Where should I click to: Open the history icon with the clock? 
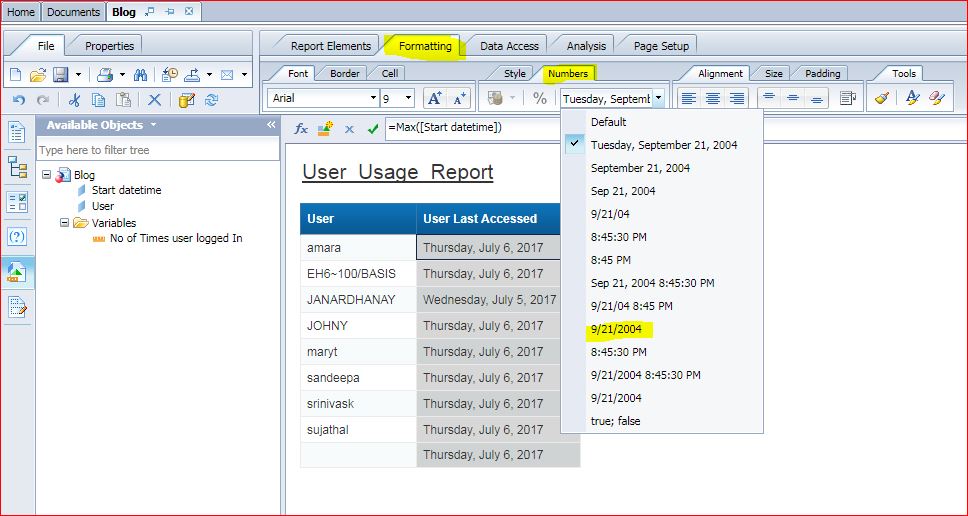(170, 75)
